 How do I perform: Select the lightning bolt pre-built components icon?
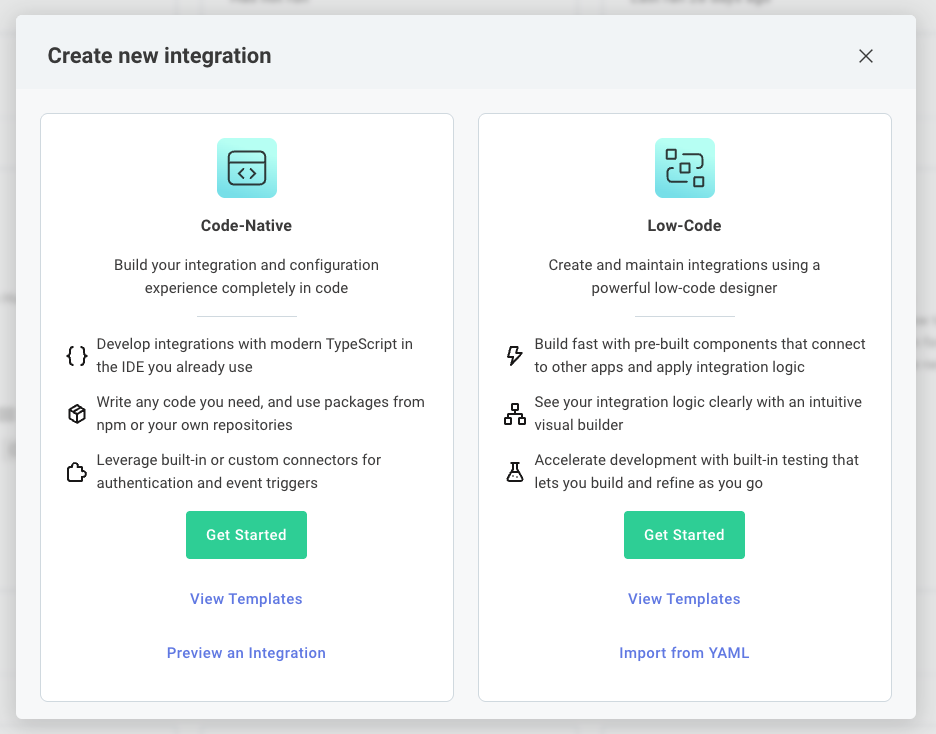click(x=514, y=354)
